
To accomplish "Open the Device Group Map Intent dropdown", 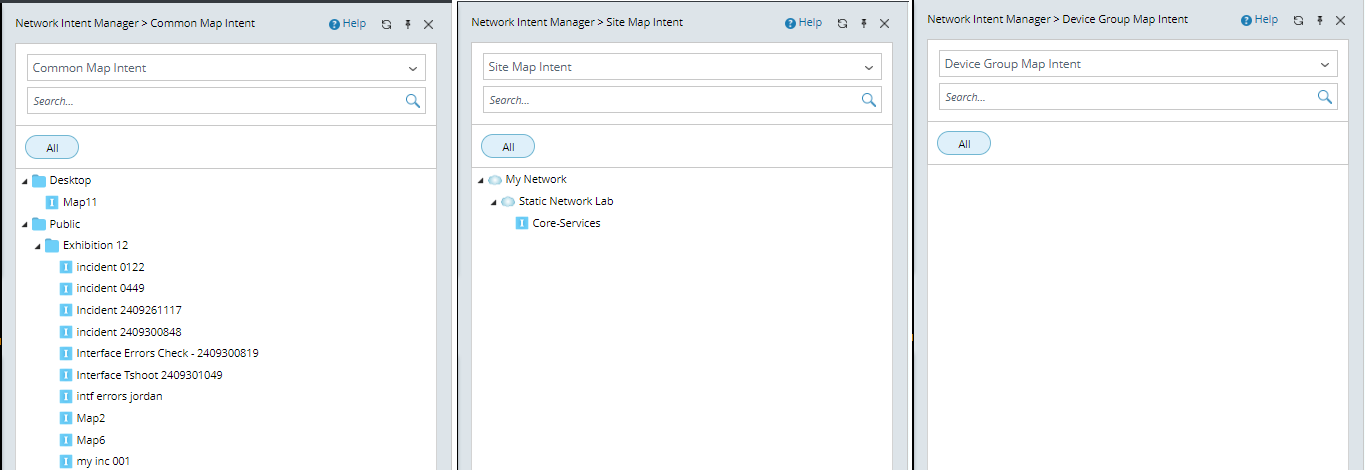I will coord(1325,64).
